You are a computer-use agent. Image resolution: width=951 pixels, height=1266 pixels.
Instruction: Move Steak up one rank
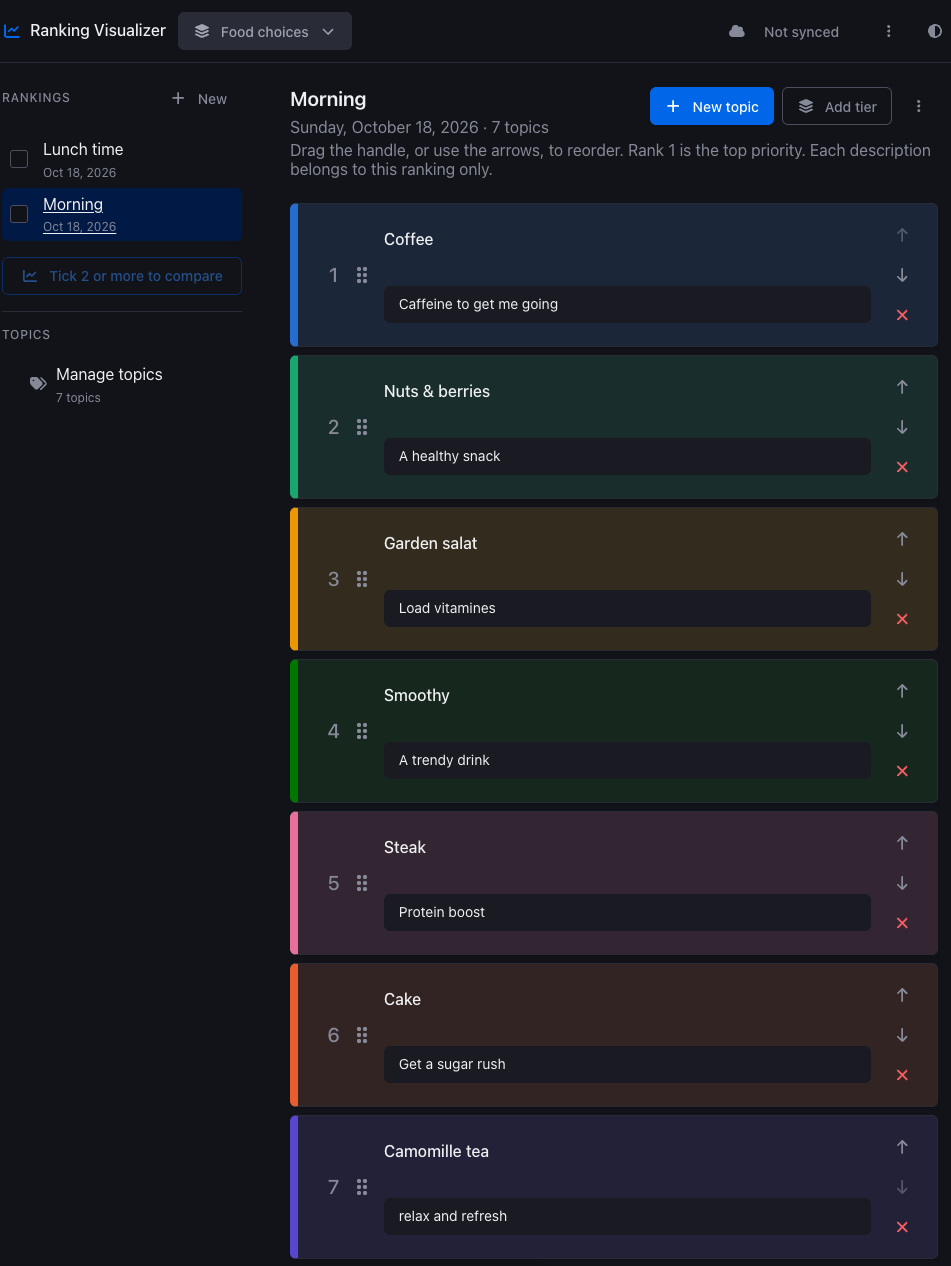tap(902, 843)
